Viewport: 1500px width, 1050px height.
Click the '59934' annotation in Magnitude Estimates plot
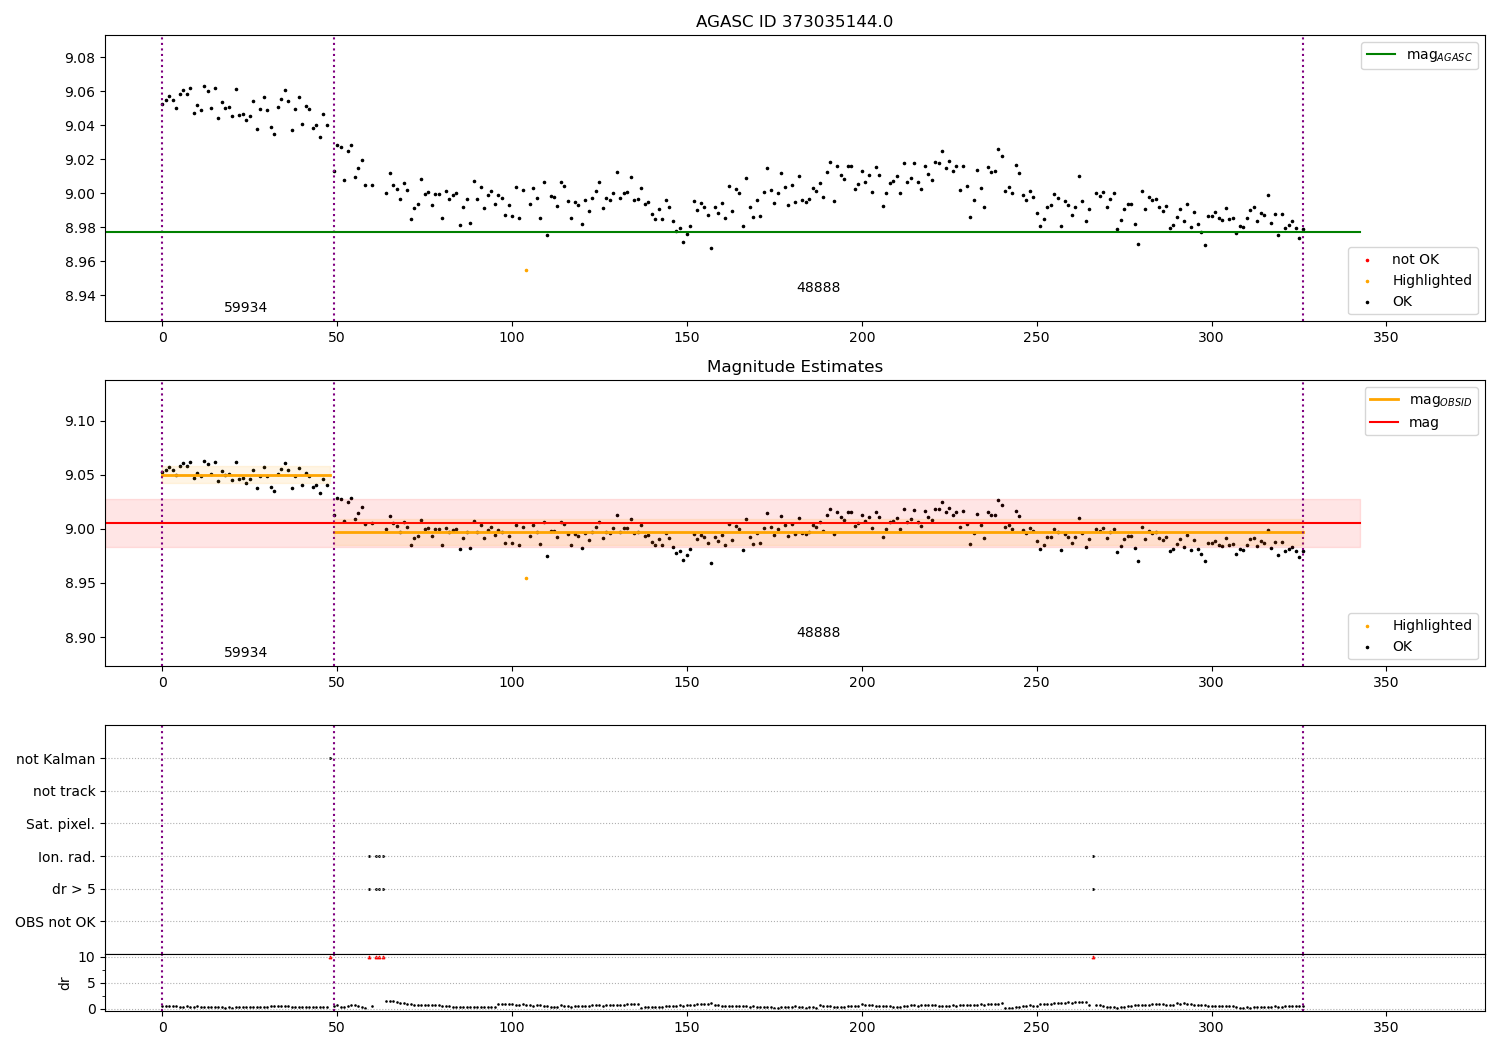[245, 653]
